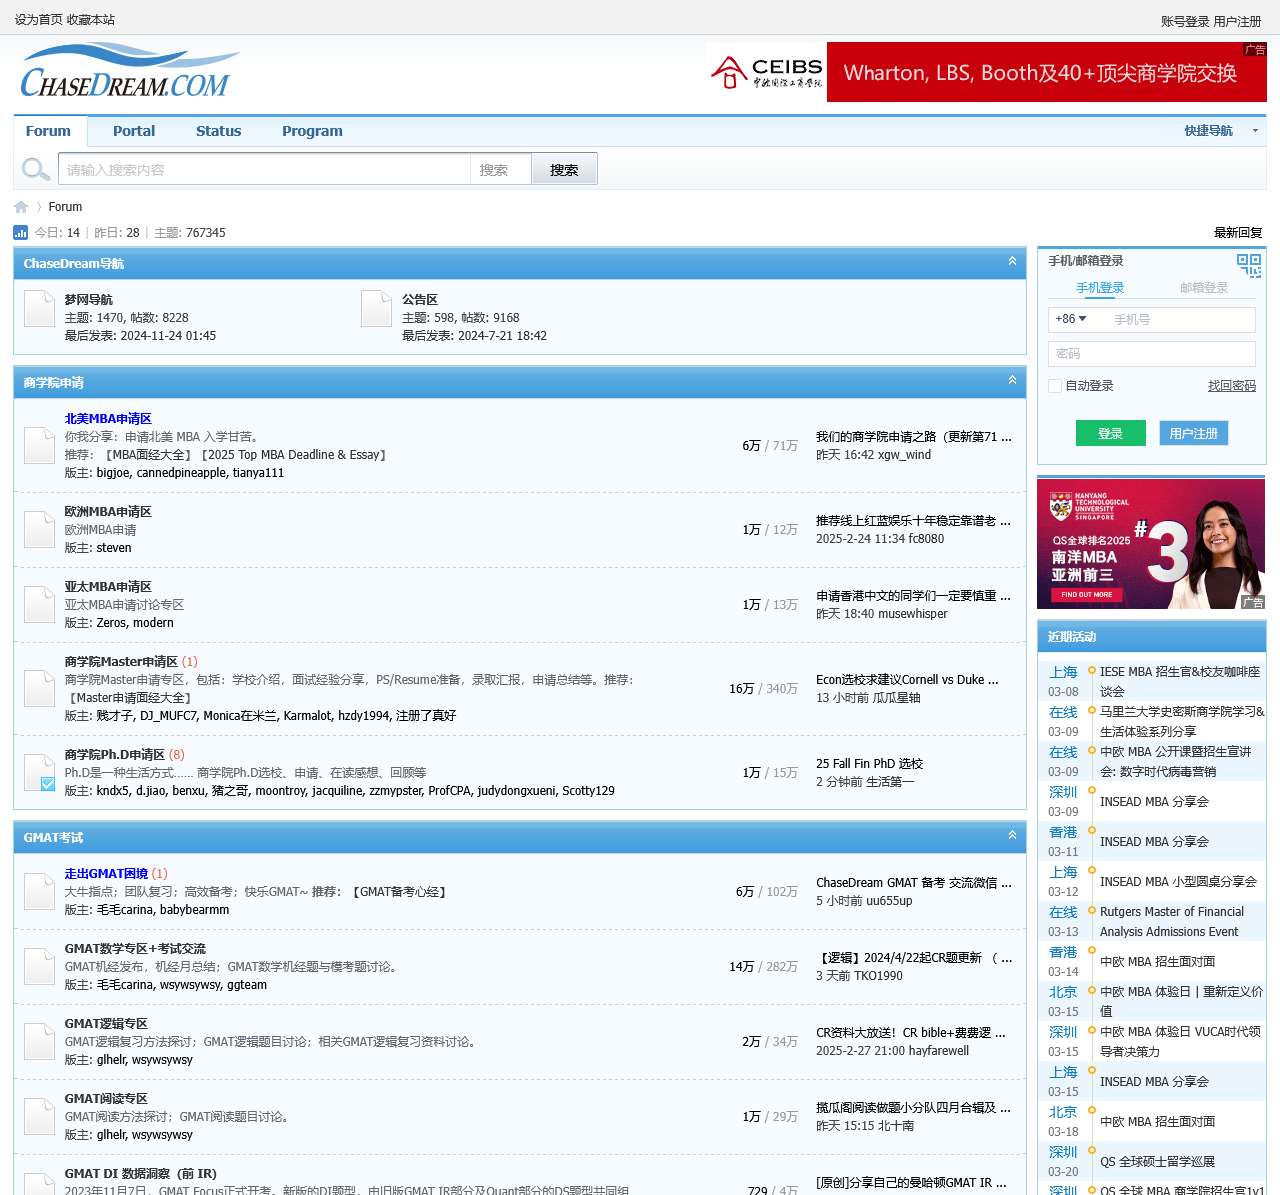Screen dimensions: 1280x1195
Task: Click the CEIBS logo in banner
Action: click(766, 72)
